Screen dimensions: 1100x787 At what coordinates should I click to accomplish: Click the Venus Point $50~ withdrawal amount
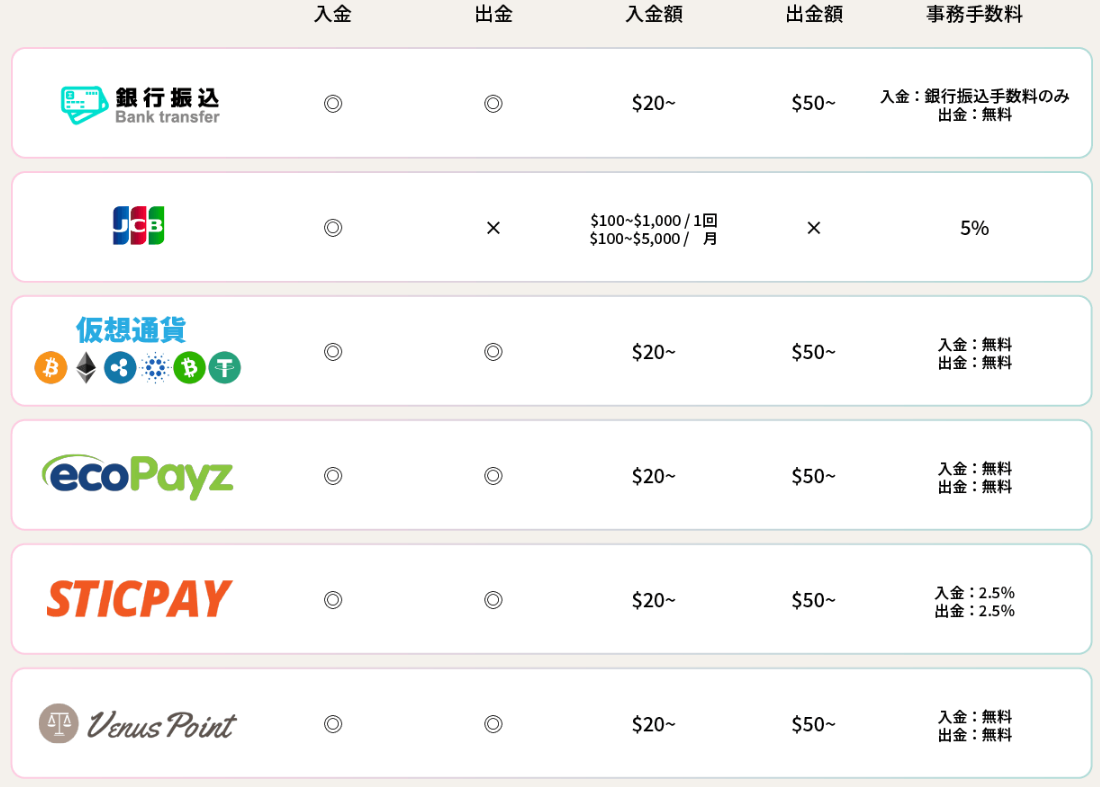[814, 725]
